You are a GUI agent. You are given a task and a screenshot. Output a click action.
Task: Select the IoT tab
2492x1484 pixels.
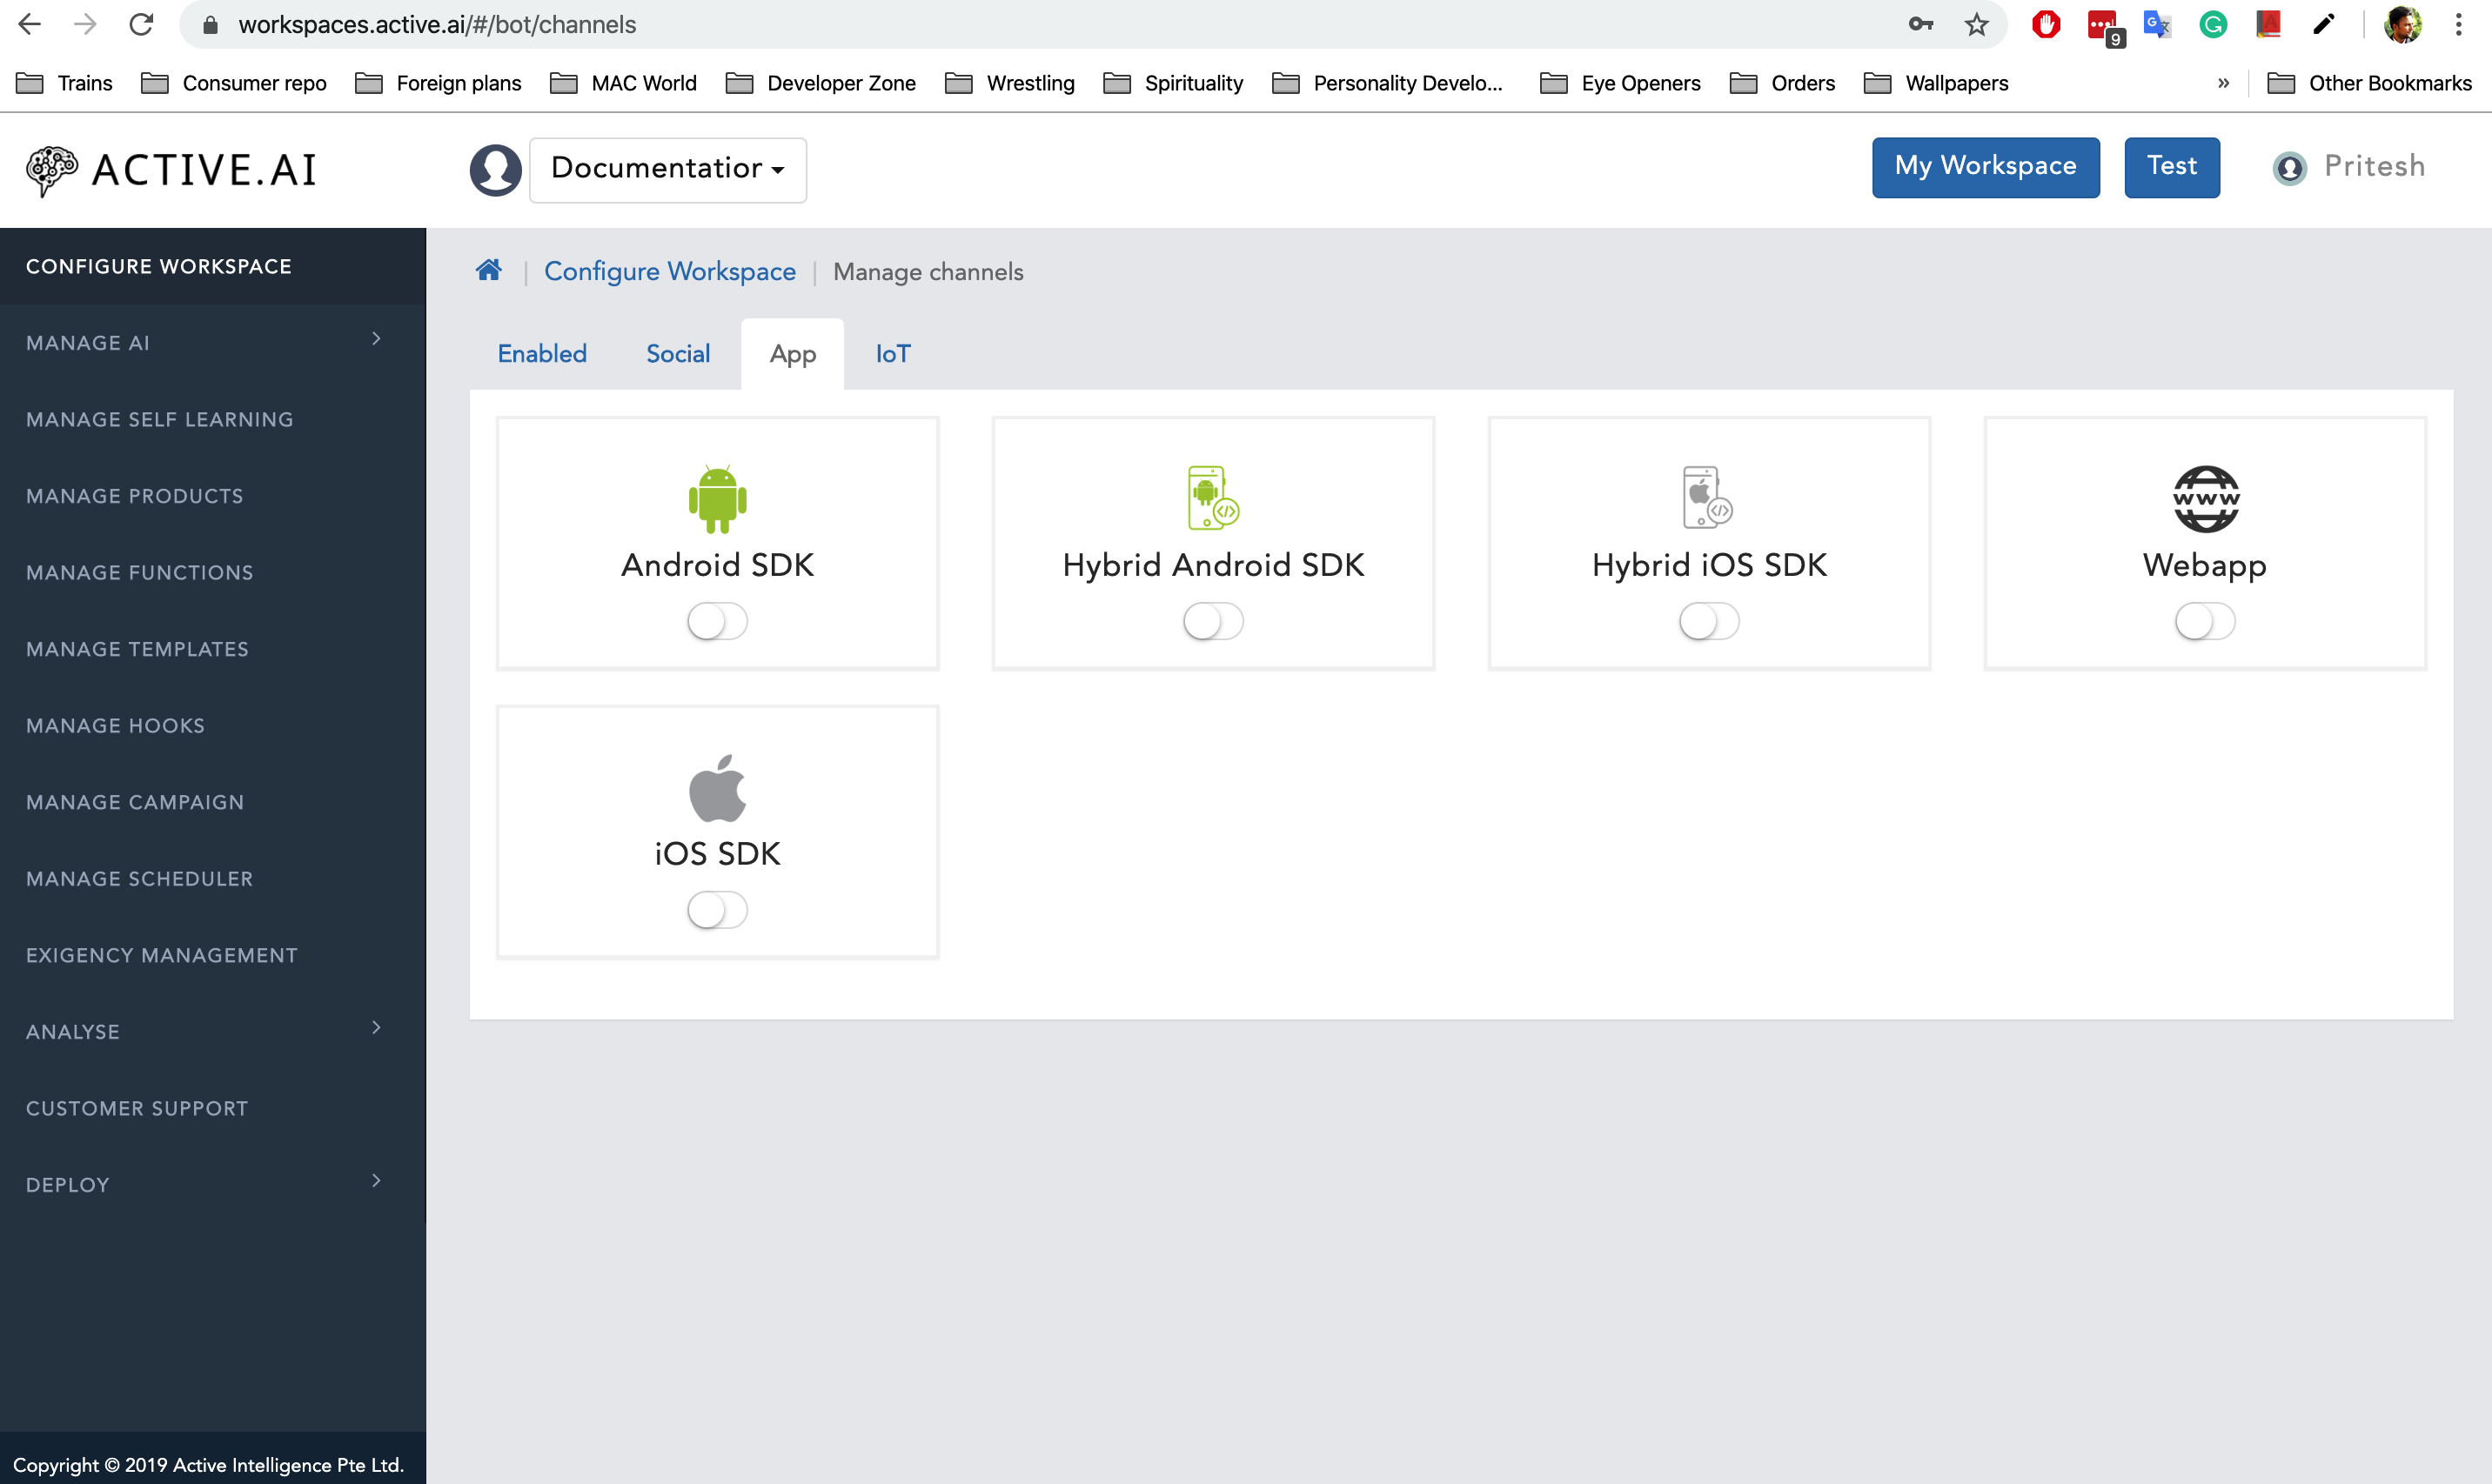coord(892,353)
